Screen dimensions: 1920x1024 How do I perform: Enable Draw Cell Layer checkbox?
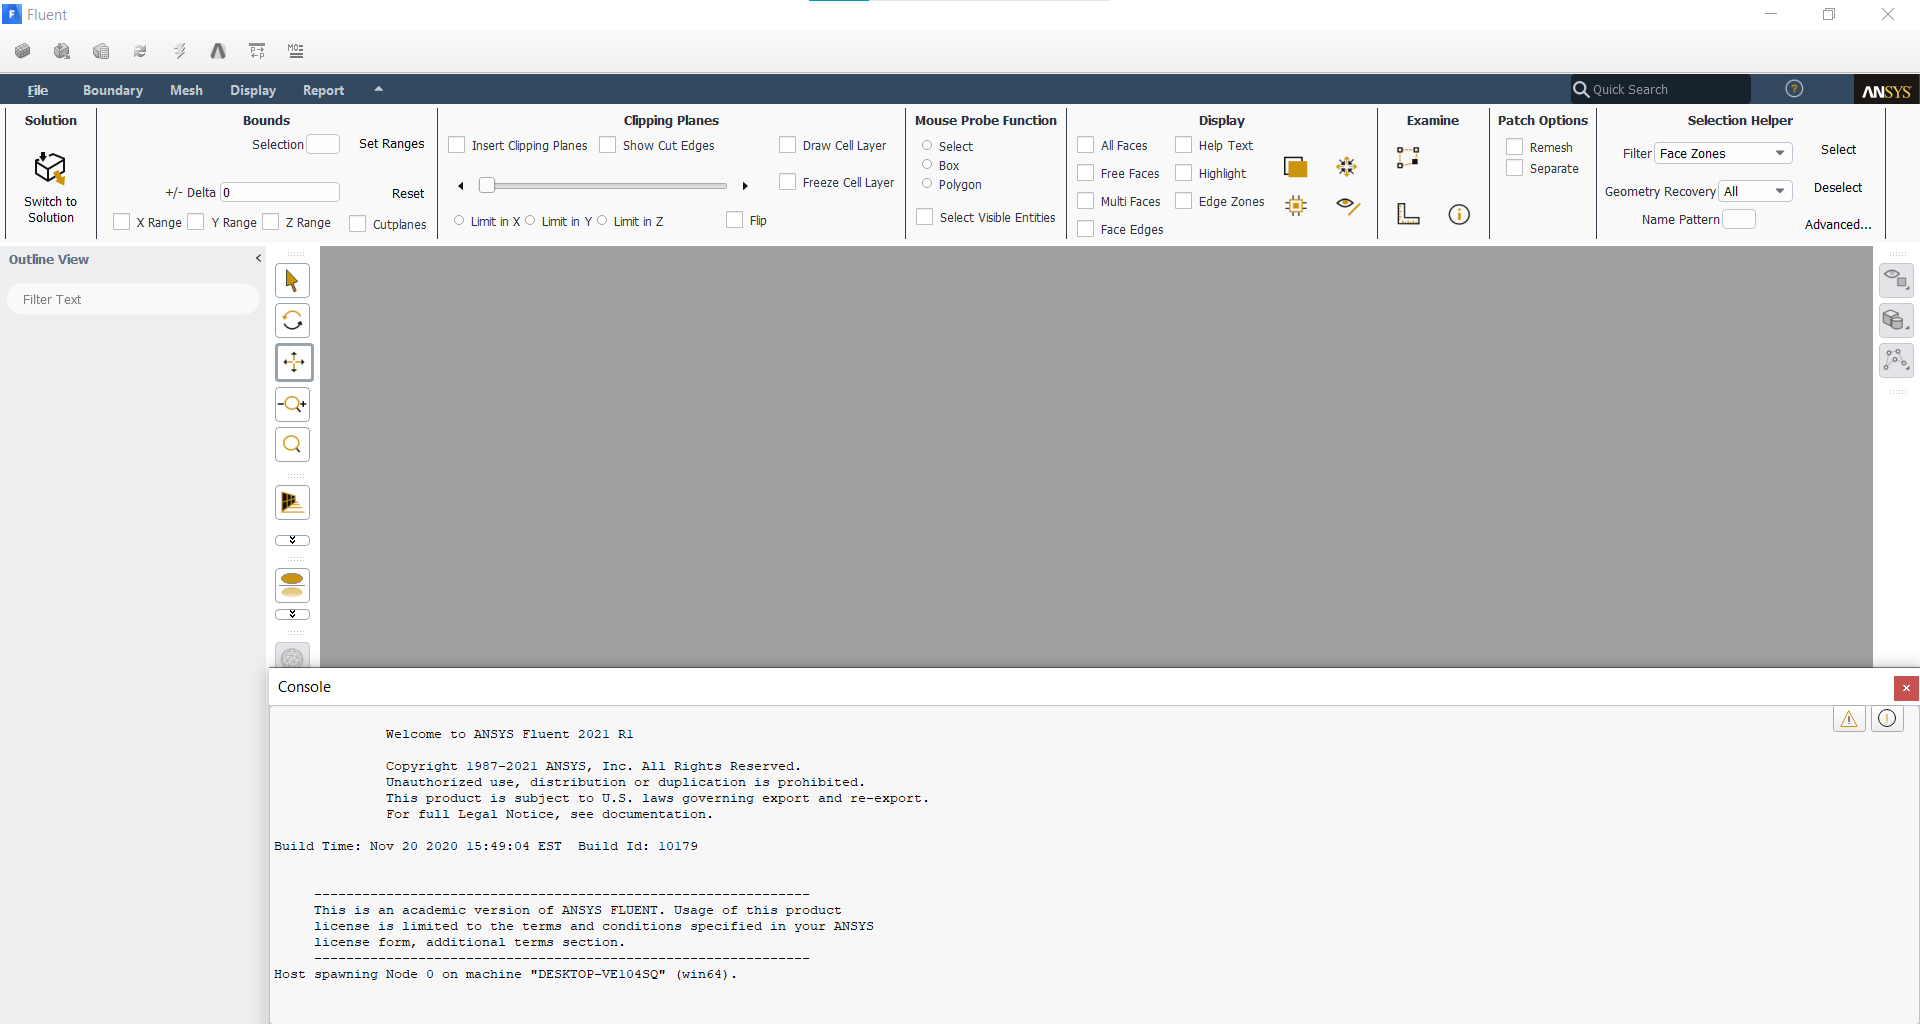(788, 145)
